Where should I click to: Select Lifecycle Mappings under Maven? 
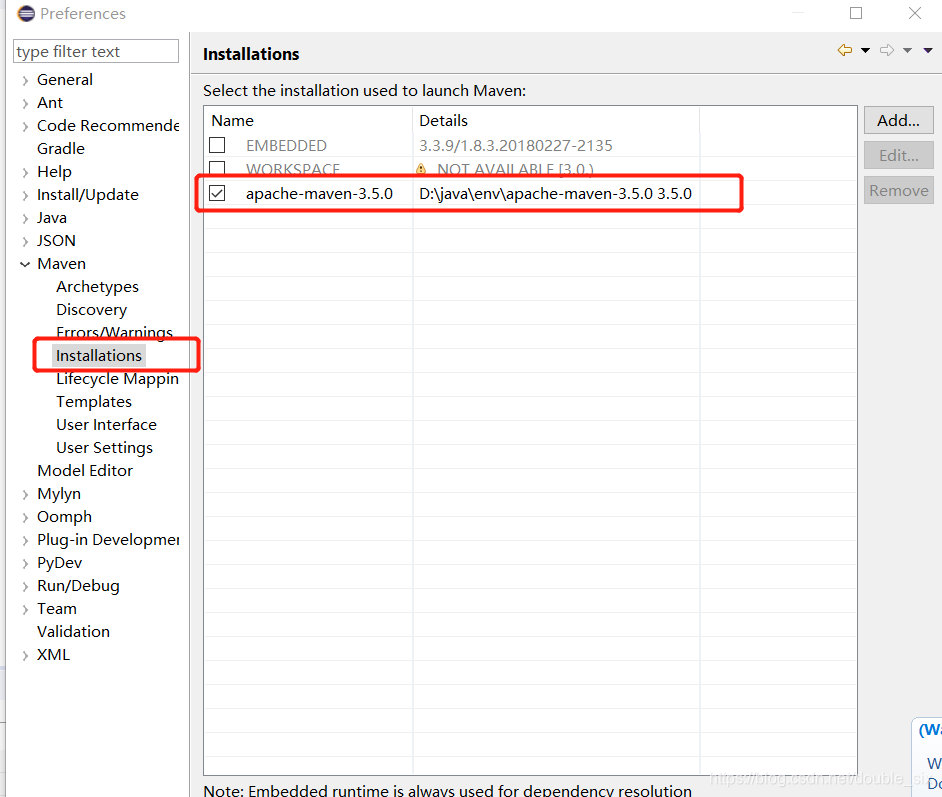pyautogui.click(x=117, y=378)
